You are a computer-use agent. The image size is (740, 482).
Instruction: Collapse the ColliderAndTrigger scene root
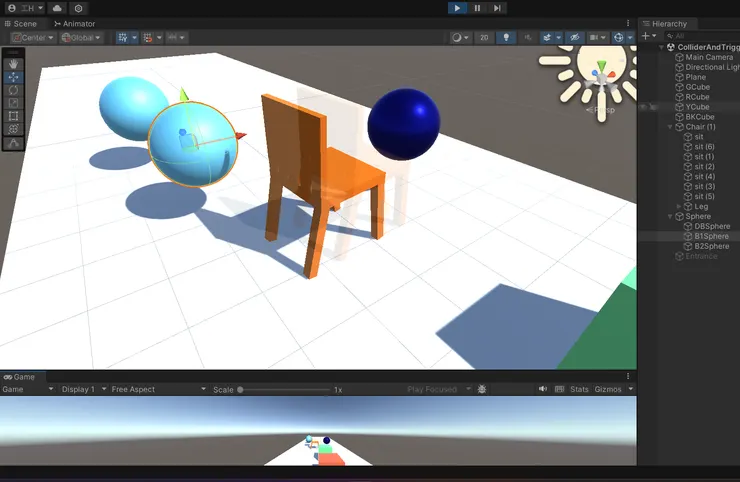pos(662,47)
